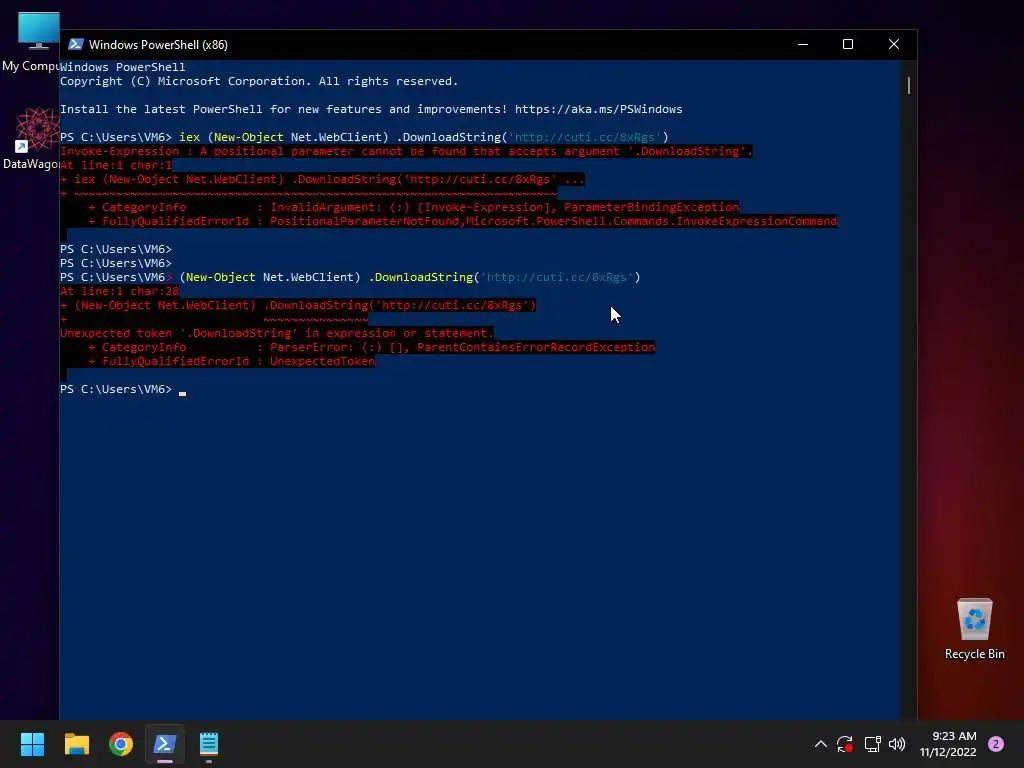The image size is (1024, 768).
Task: Minimize the Windows PowerShell window
Action: pos(803,44)
